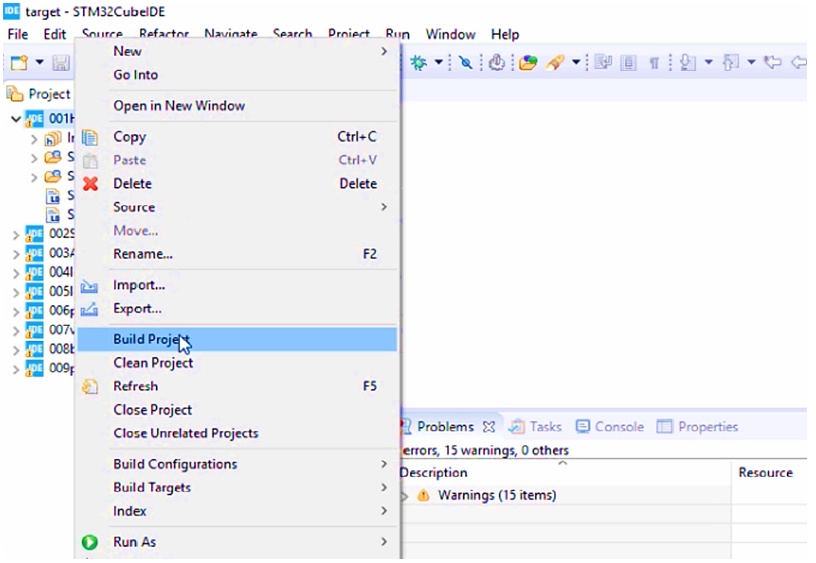The height and width of the screenshot is (563, 816).
Task: Expand the Includes folder node under 001
Action: click(34, 139)
